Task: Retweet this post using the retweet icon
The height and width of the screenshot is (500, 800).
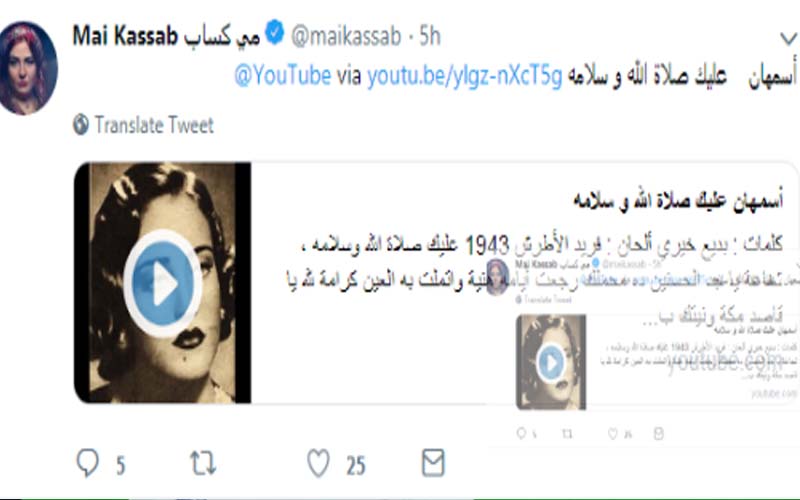Action: (x=203, y=463)
